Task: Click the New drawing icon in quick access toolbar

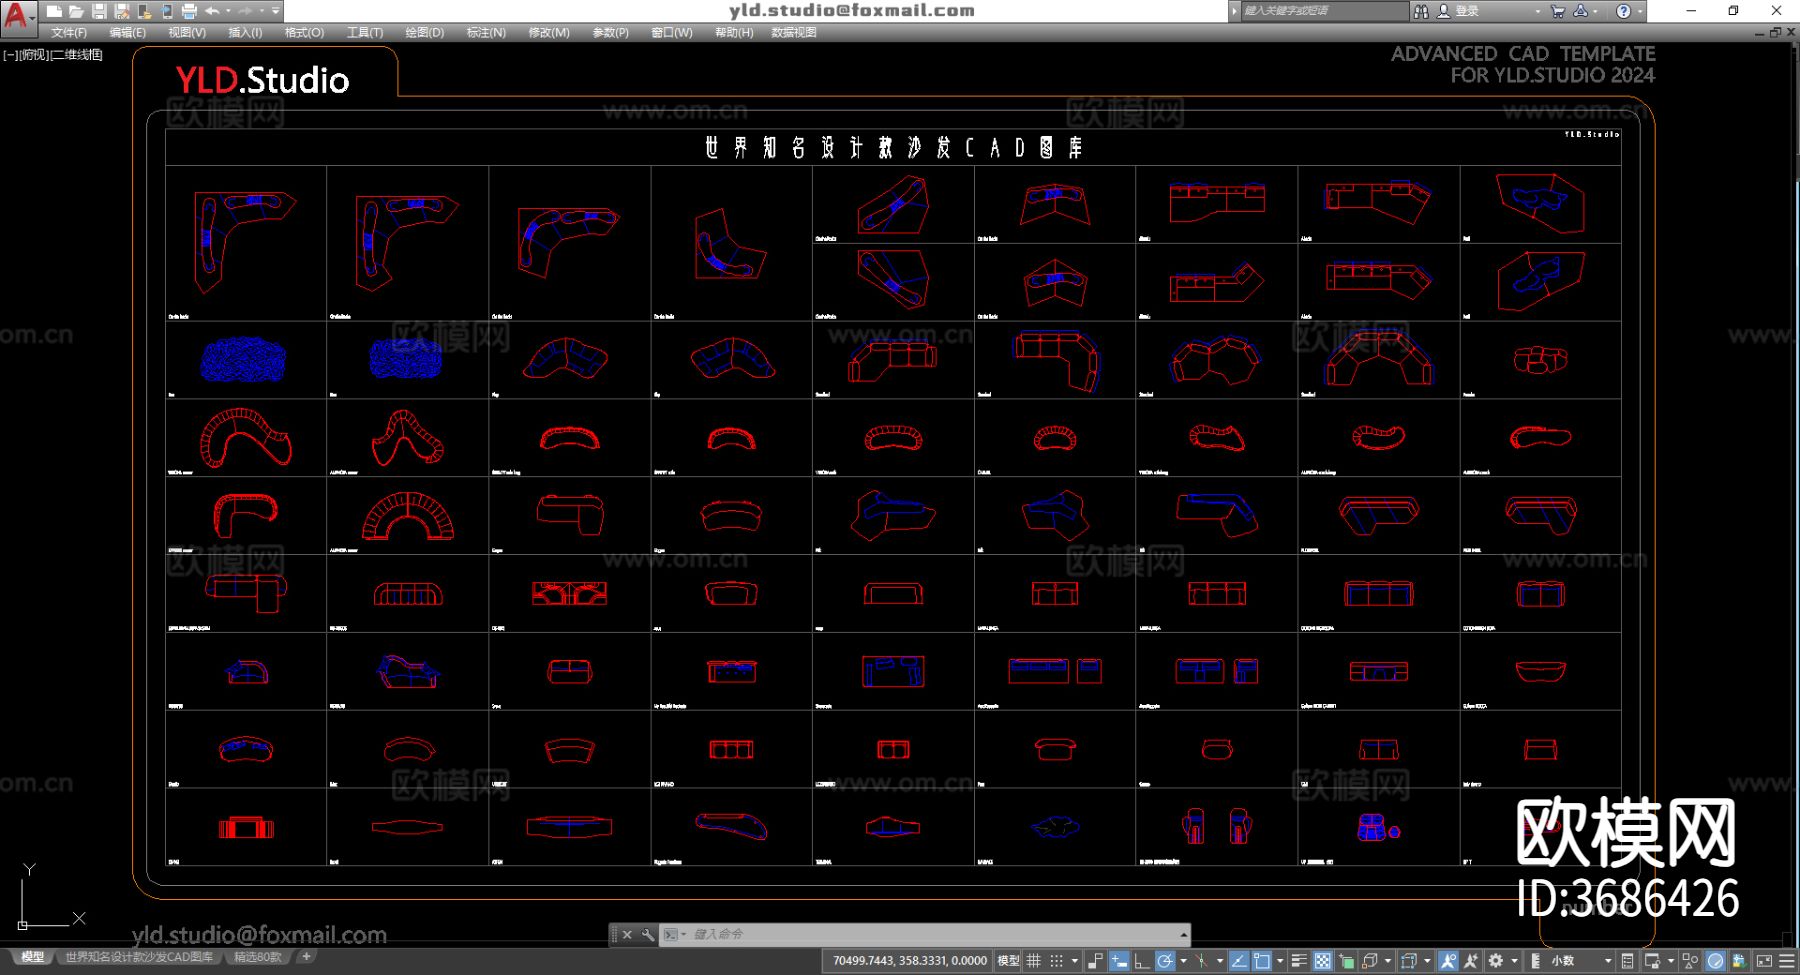Action: click(55, 11)
